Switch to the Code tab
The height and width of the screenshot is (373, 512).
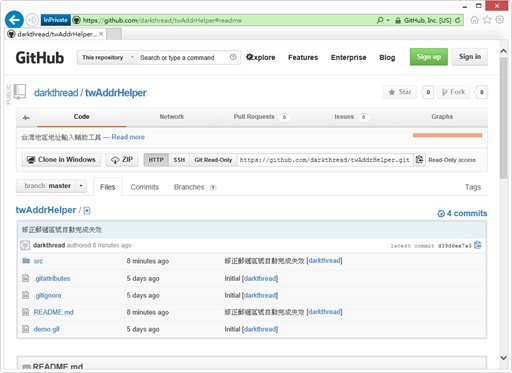pyautogui.click(x=81, y=117)
